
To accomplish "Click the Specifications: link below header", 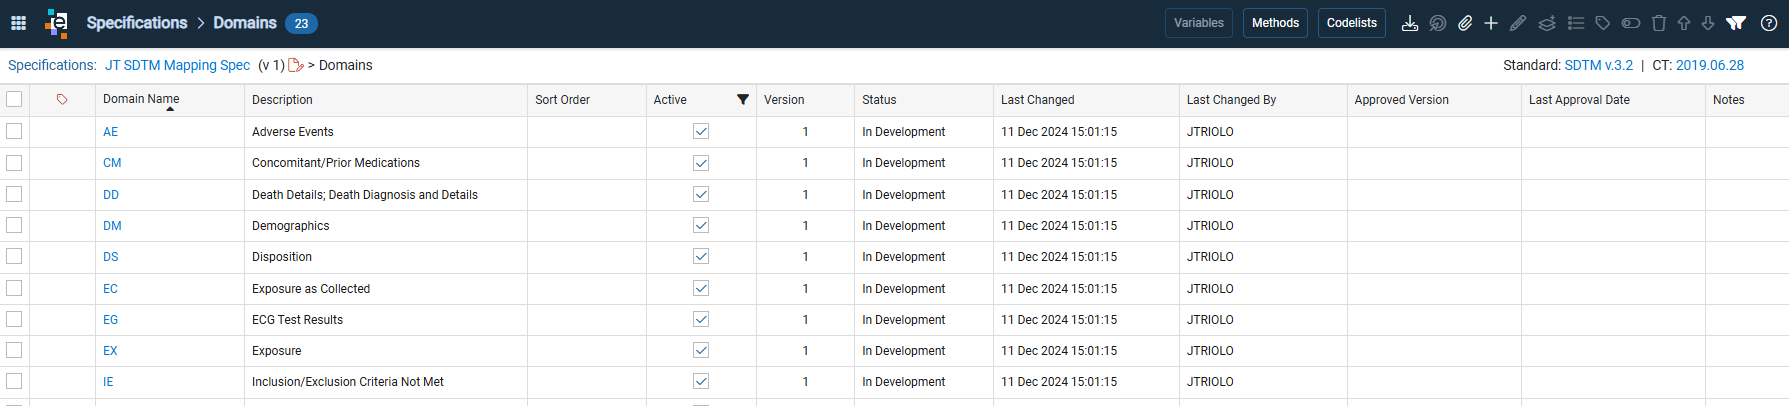I will point(52,65).
